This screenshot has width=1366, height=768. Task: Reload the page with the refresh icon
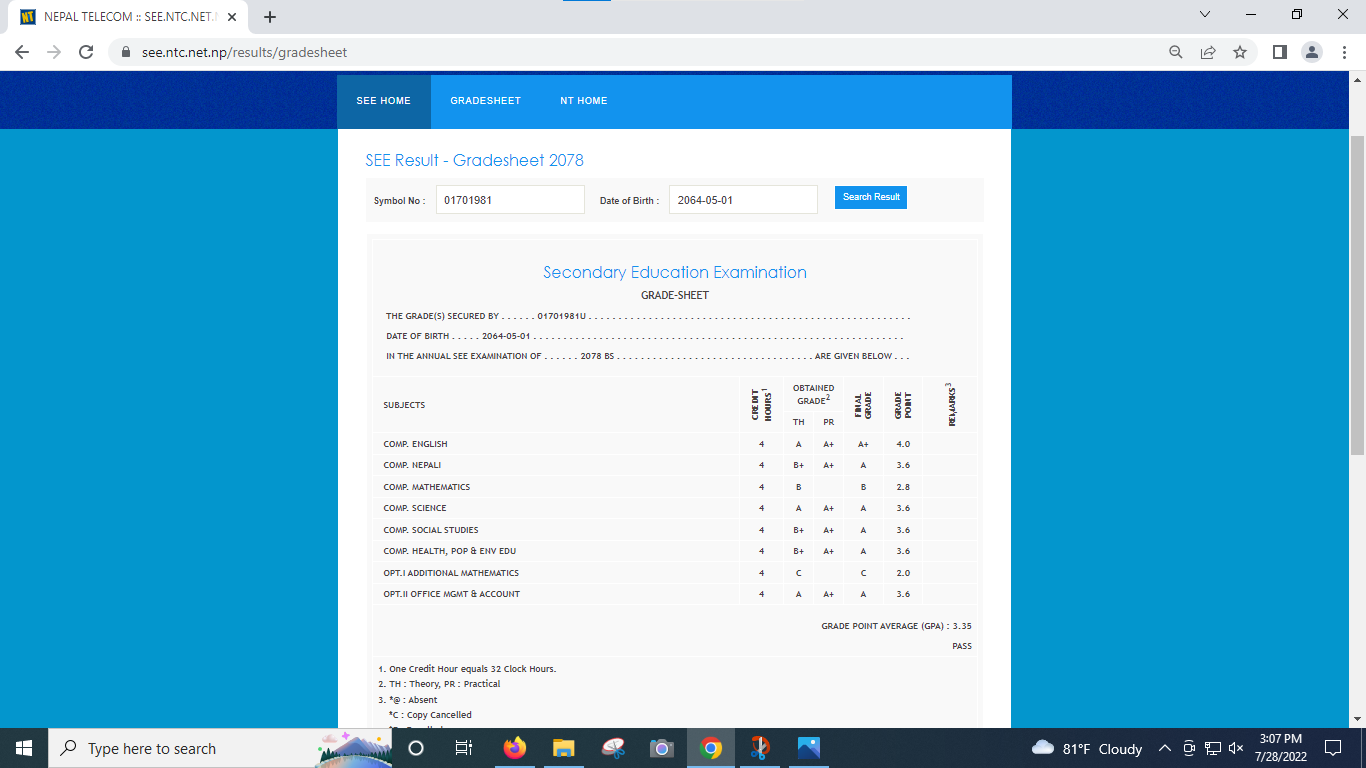pyautogui.click(x=86, y=52)
